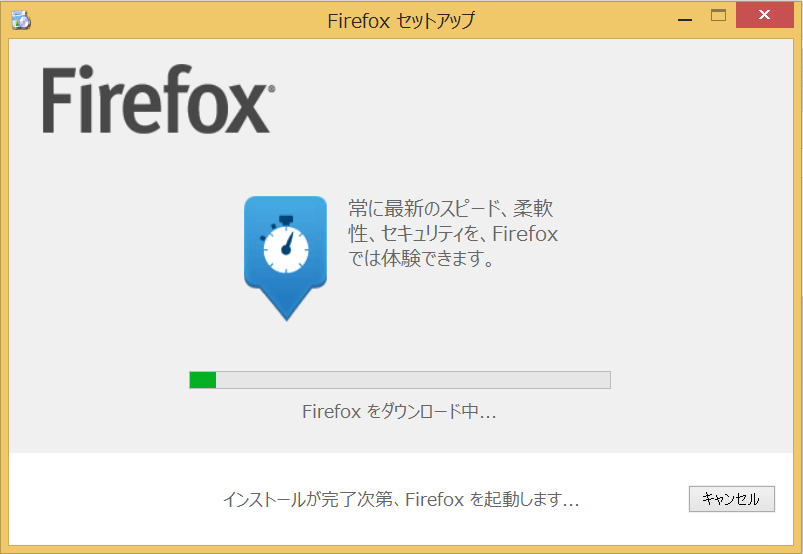Screen dimensions: 803x554
Task: Click the 'Firefox セットアップ' title bar text
Action: [x=401, y=21]
